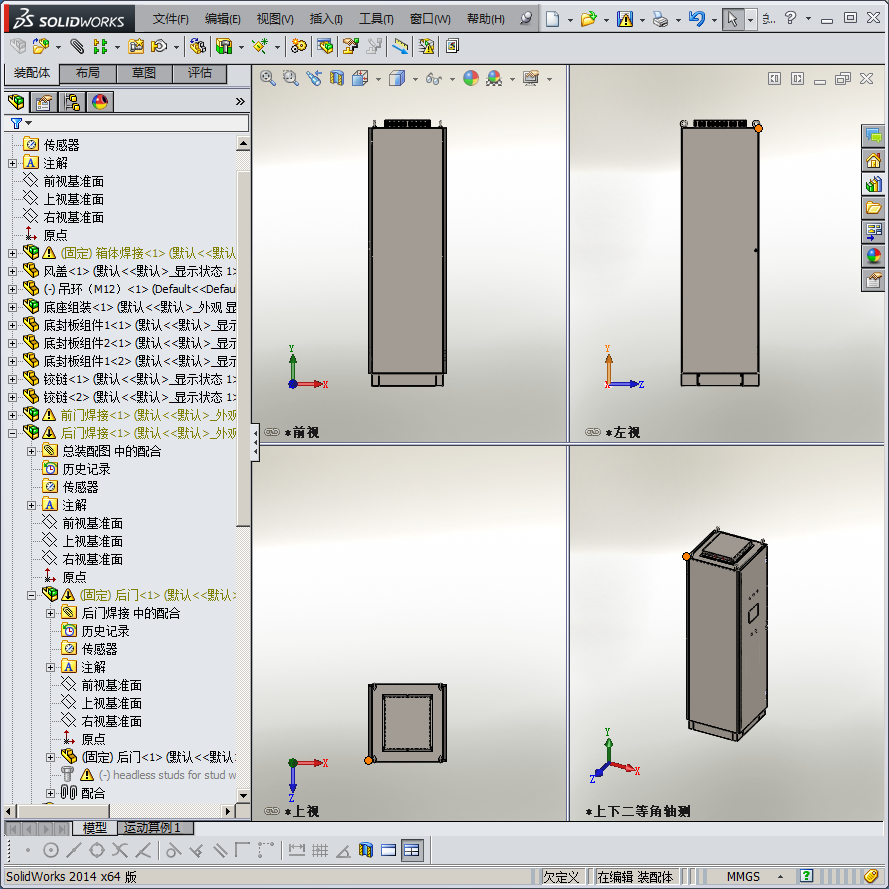This screenshot has width=889, height=889.
Task: Click the Section View icon
Action: [x=337, y=78]
